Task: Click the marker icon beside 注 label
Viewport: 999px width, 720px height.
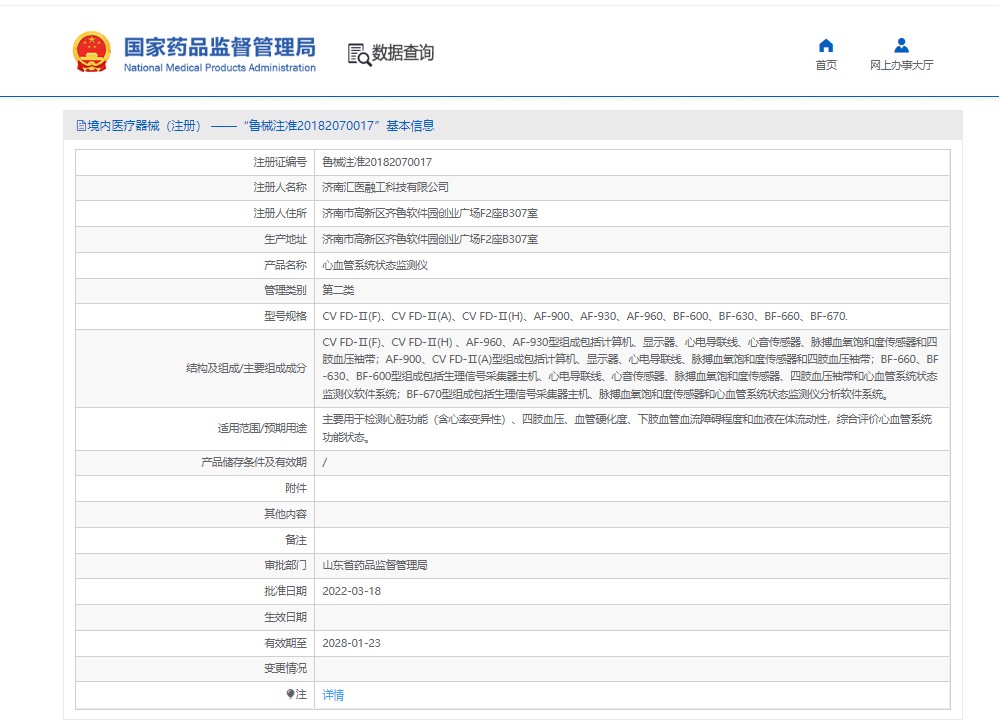Action: tap(290, 694)
